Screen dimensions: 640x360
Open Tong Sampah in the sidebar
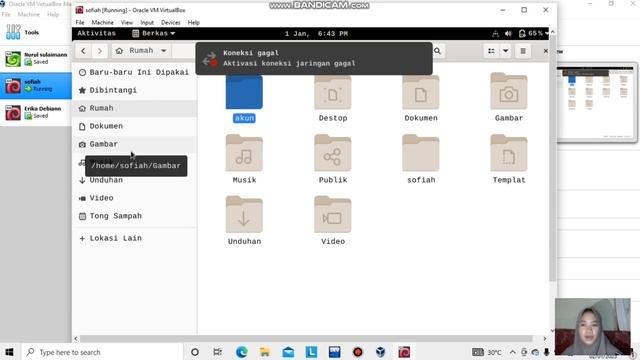coord(134,216)
